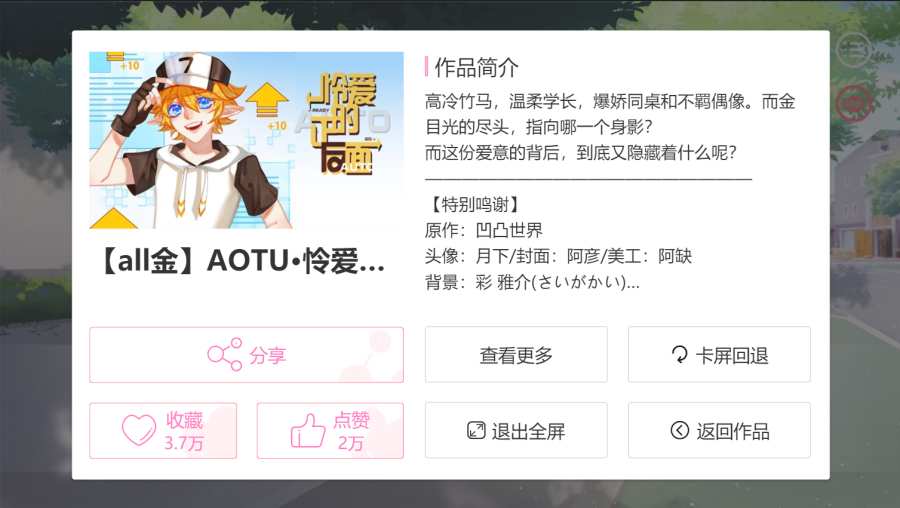This screenshot has width=900, height=508.
Task: Click the red circular record icon
Action: (x=854, y=103)
